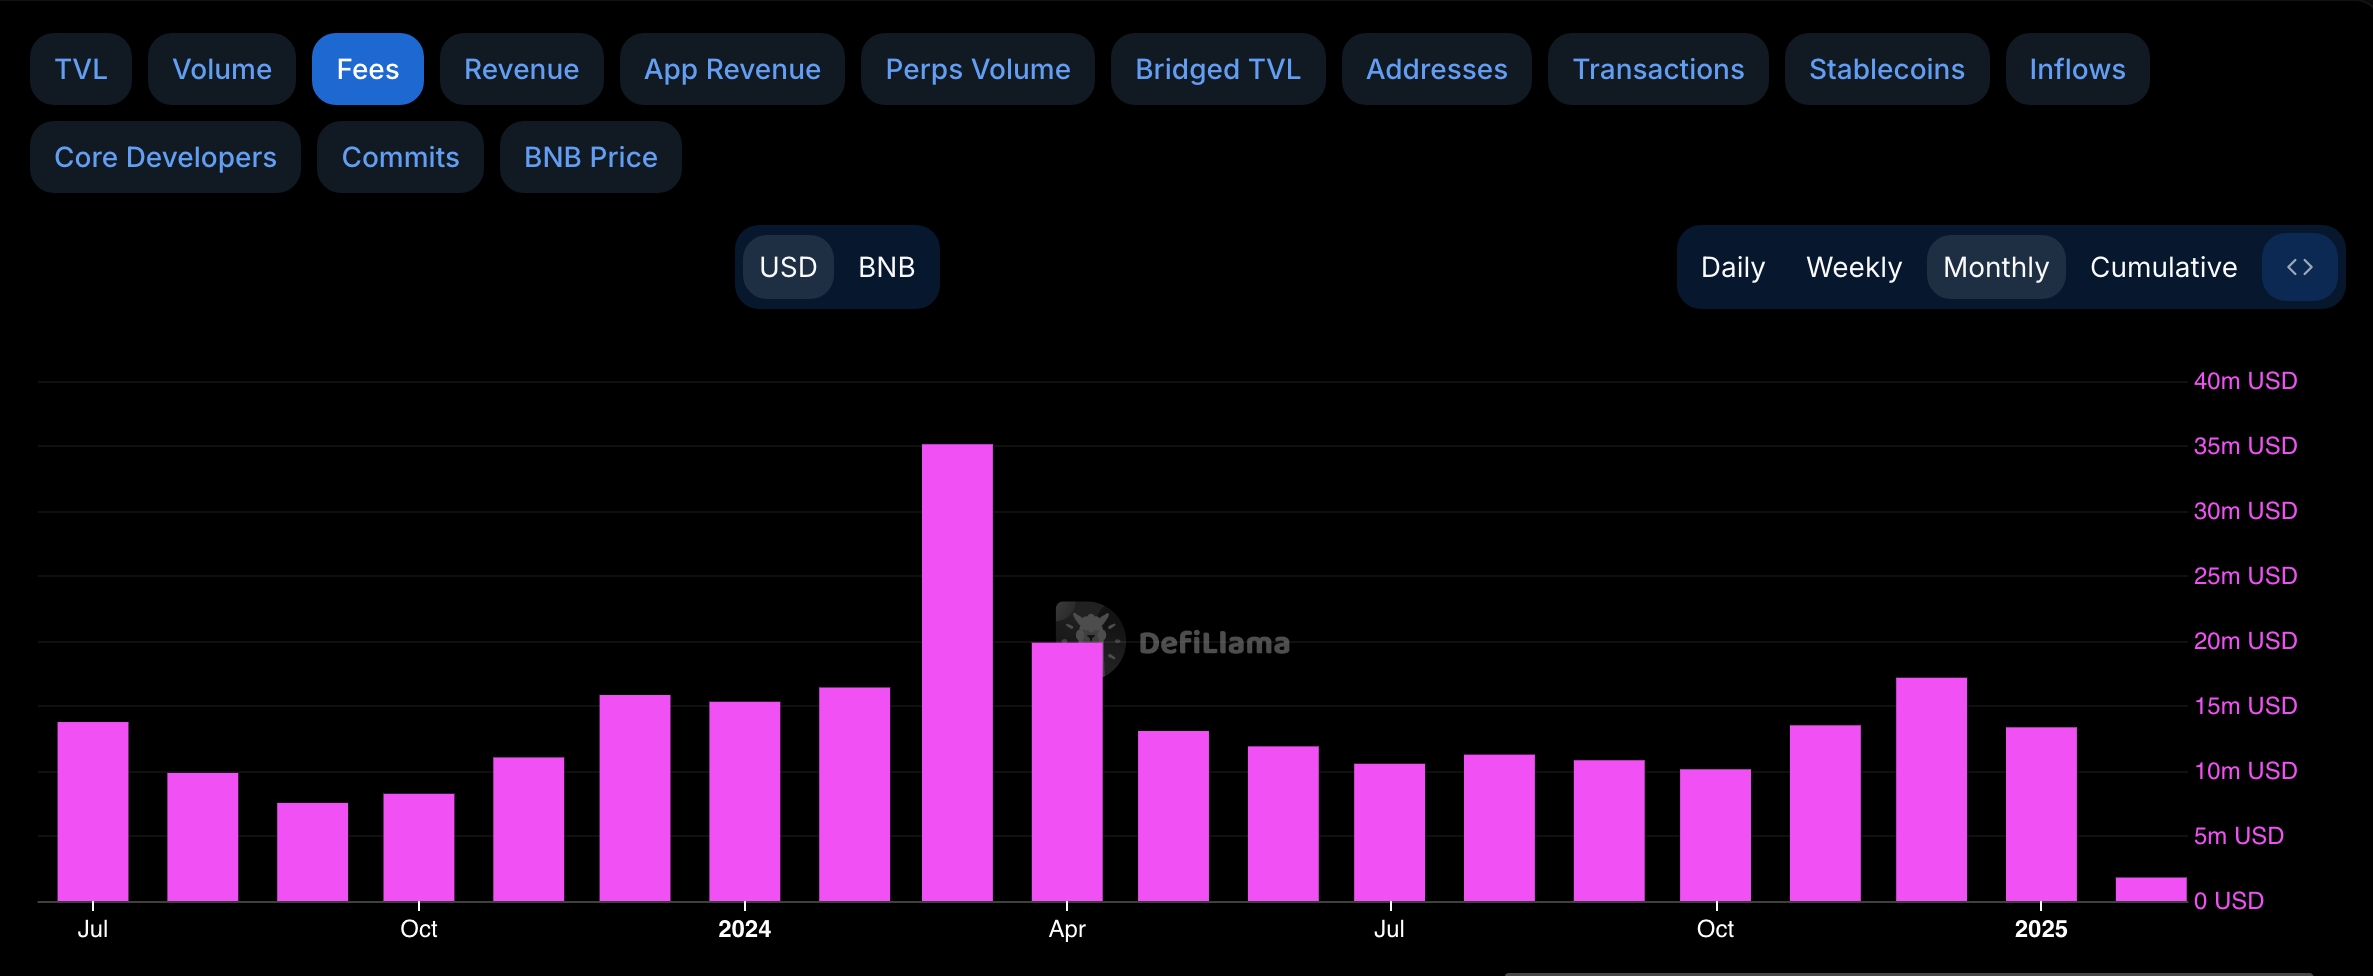Click the 20m USD axis label
This screenshot has width=2373, height=976.
pos(2245,641)
